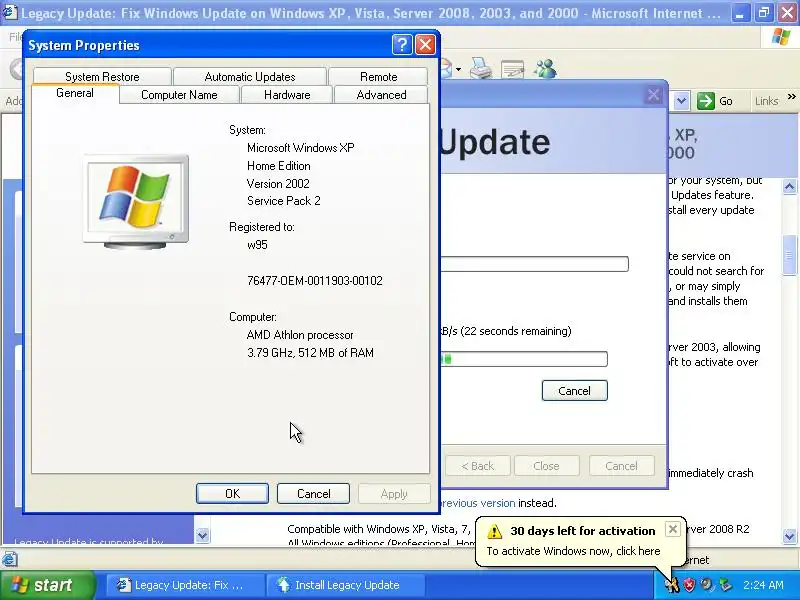Open the Computer Name tab
The width and height of the screenshot is (800, 600).
coord(179,95)
